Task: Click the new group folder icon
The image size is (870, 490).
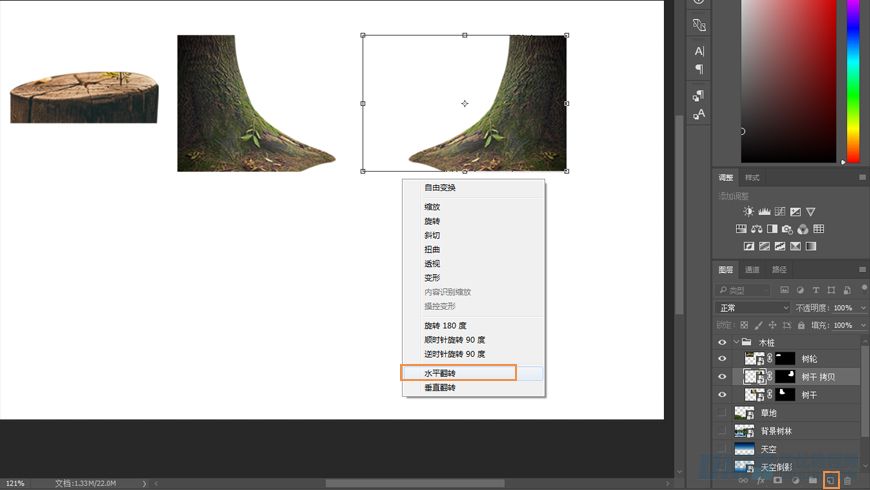Action: coord(813,480)
